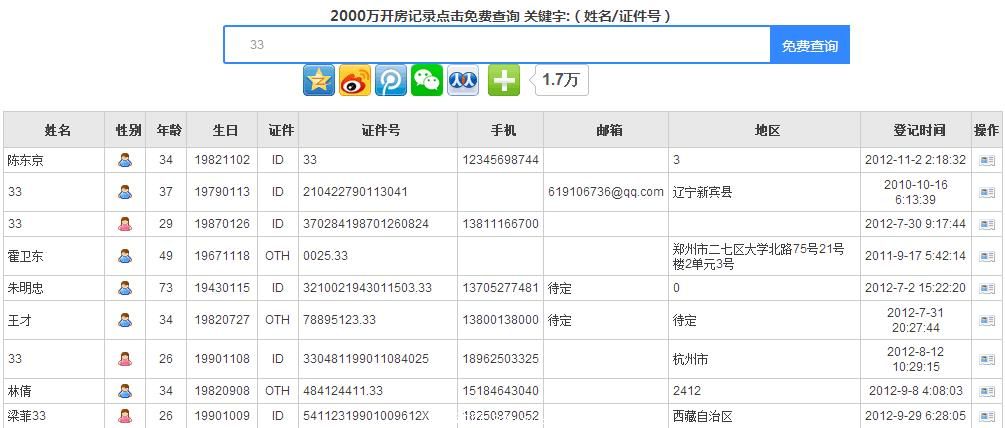
Task: Open the action icon in the 2012-7-2 15:22:20 row
Action: click(986, 288)
